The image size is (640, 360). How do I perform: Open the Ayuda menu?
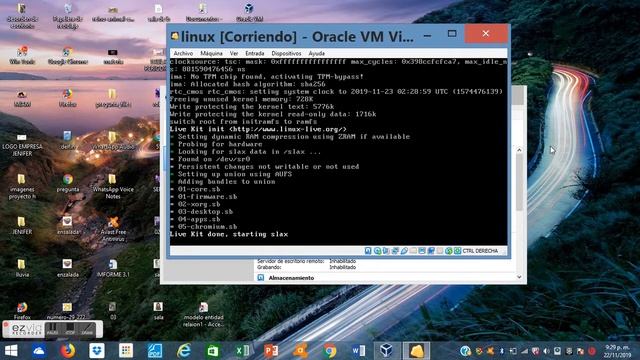tap(316, 53)
